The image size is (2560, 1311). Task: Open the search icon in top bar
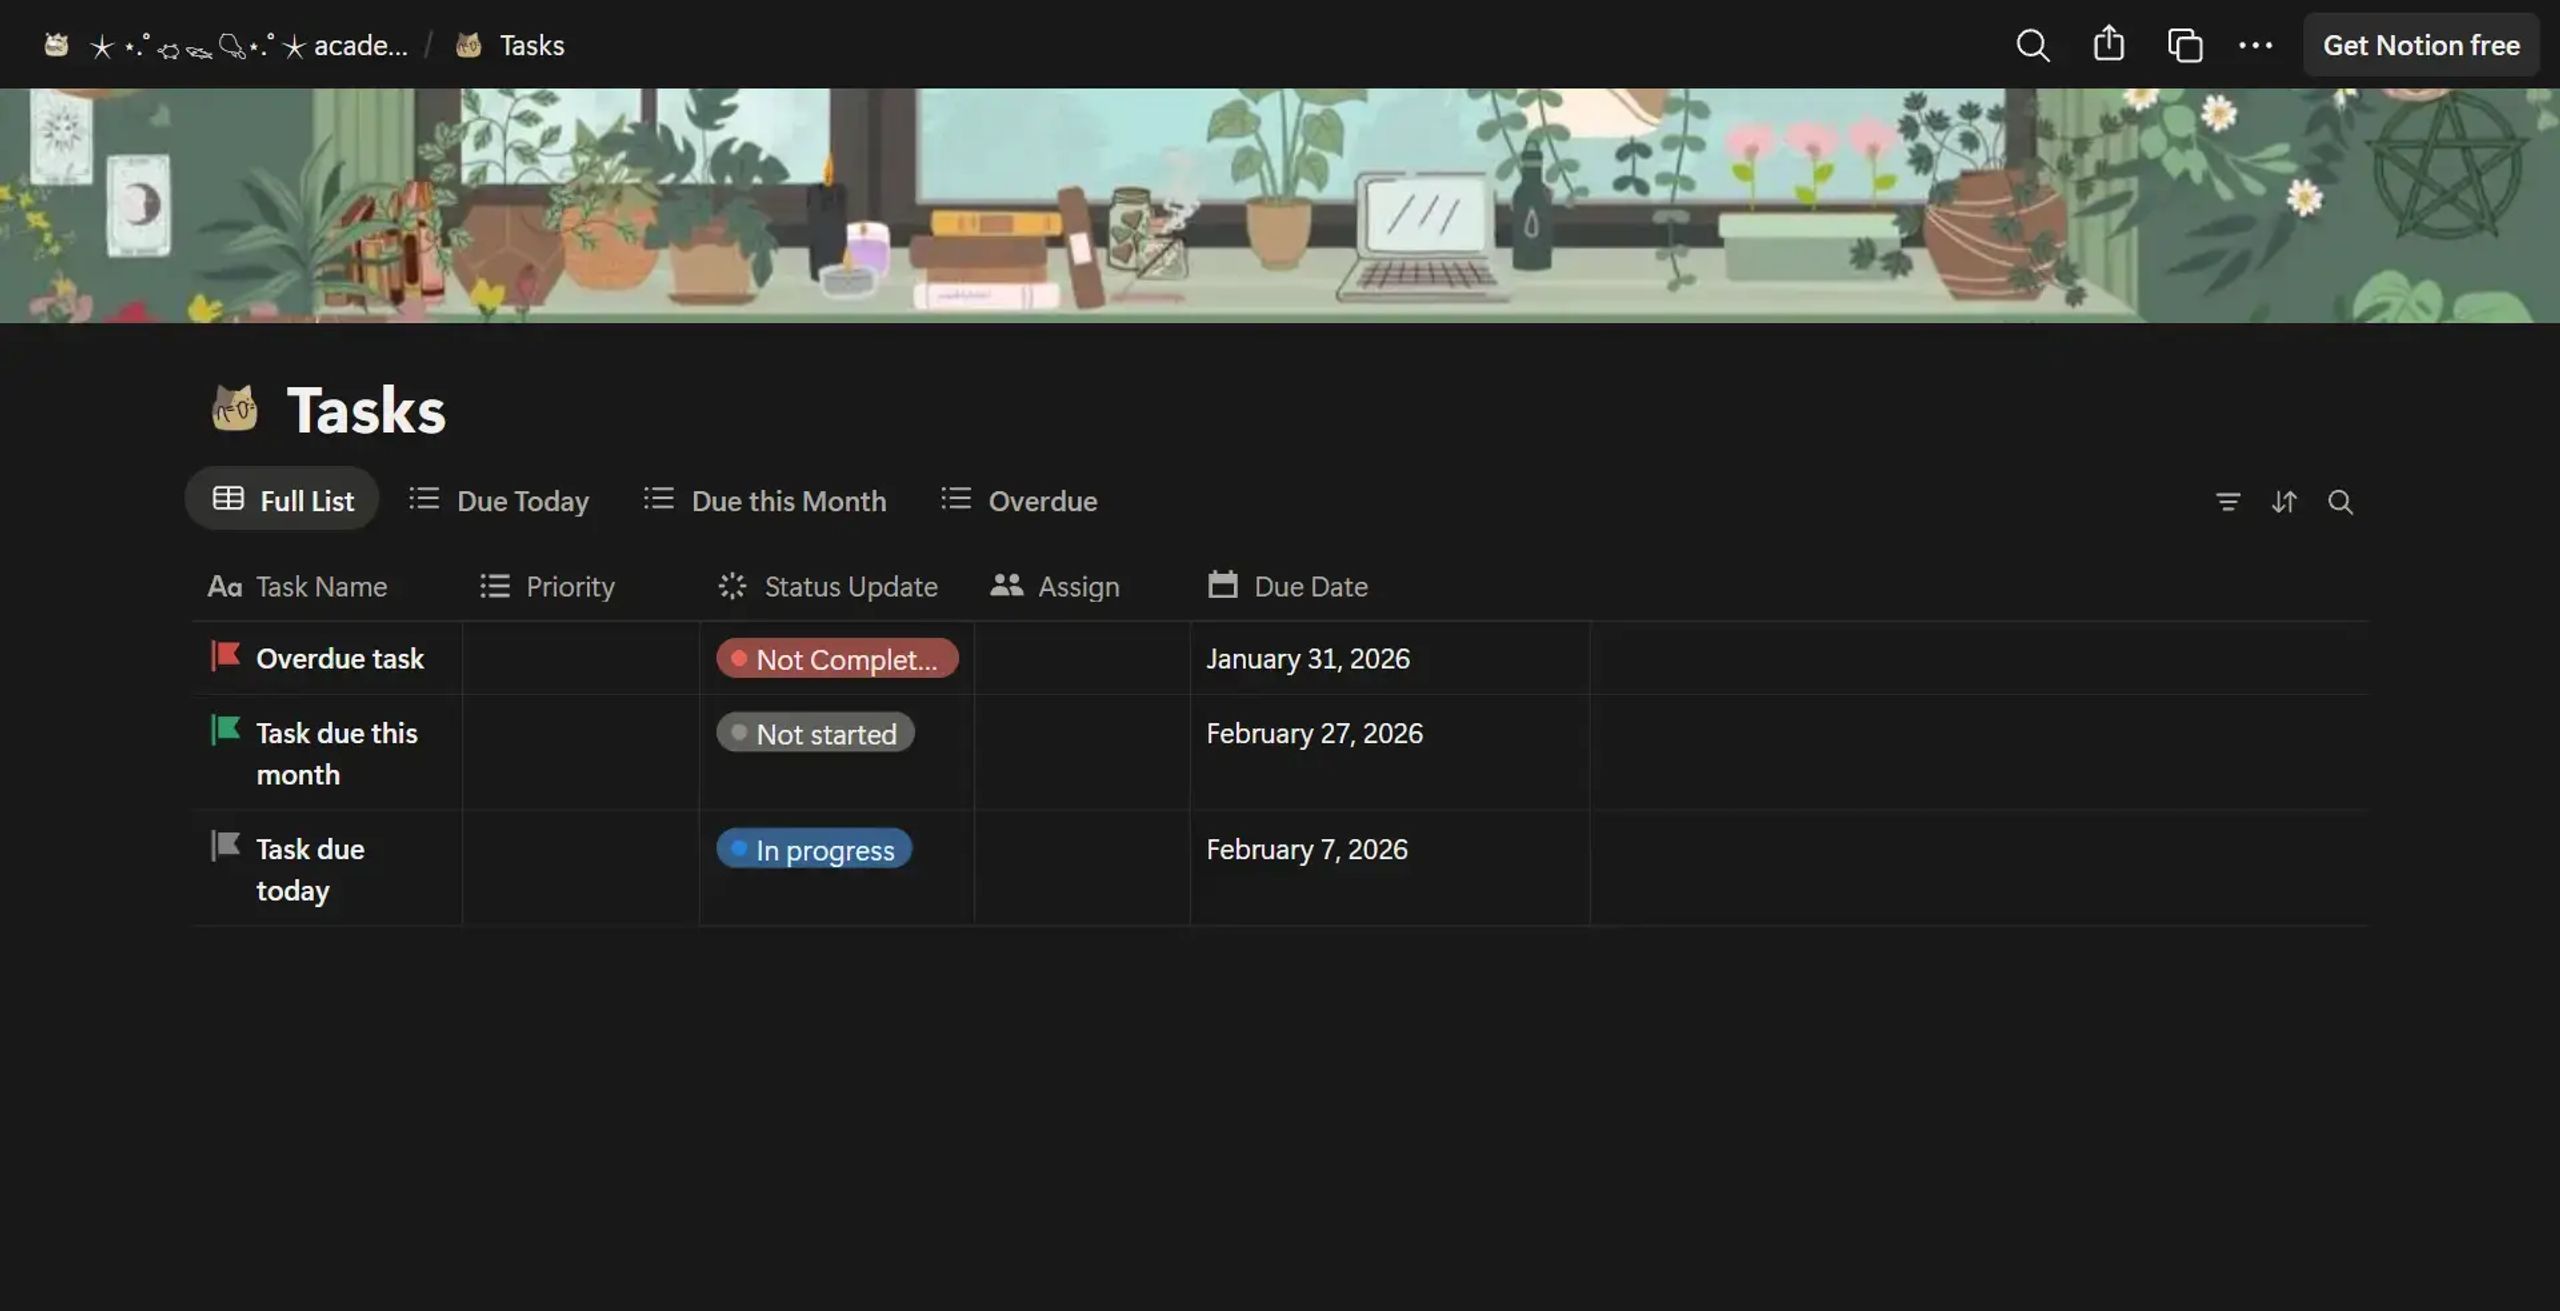[2032, 45]
